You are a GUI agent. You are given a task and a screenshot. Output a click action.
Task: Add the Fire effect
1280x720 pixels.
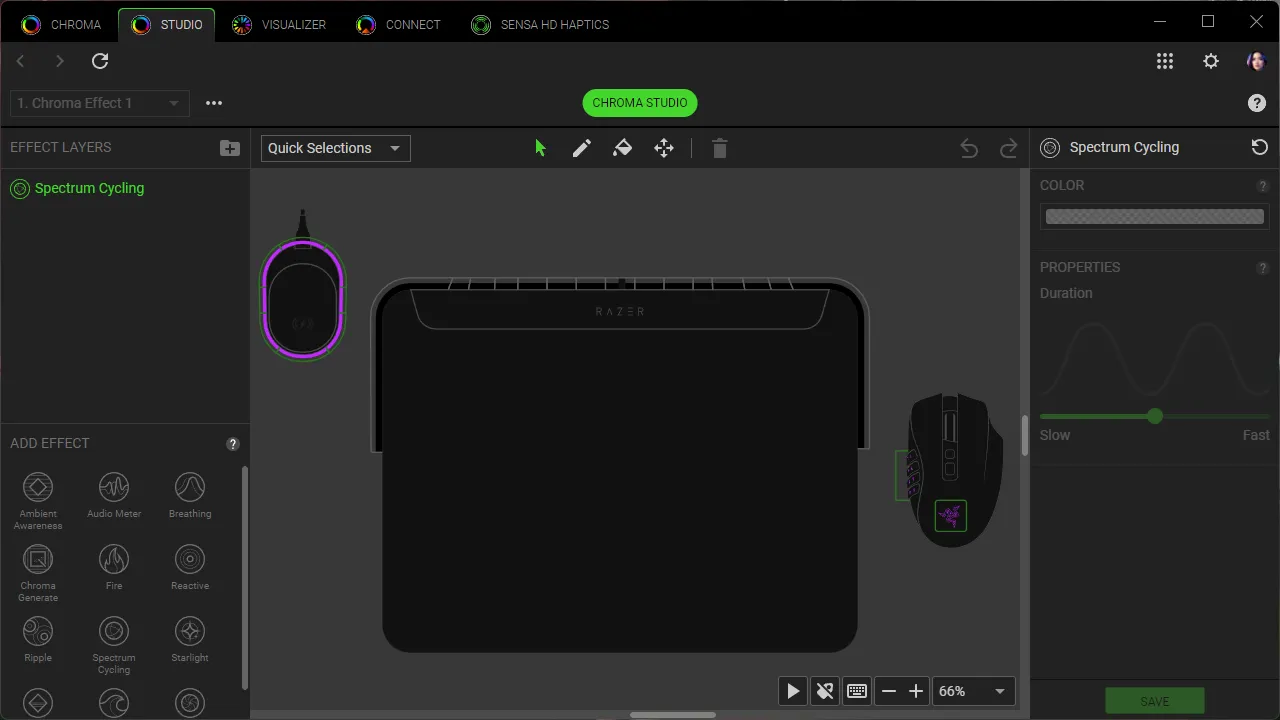click(x=114, y=566)
